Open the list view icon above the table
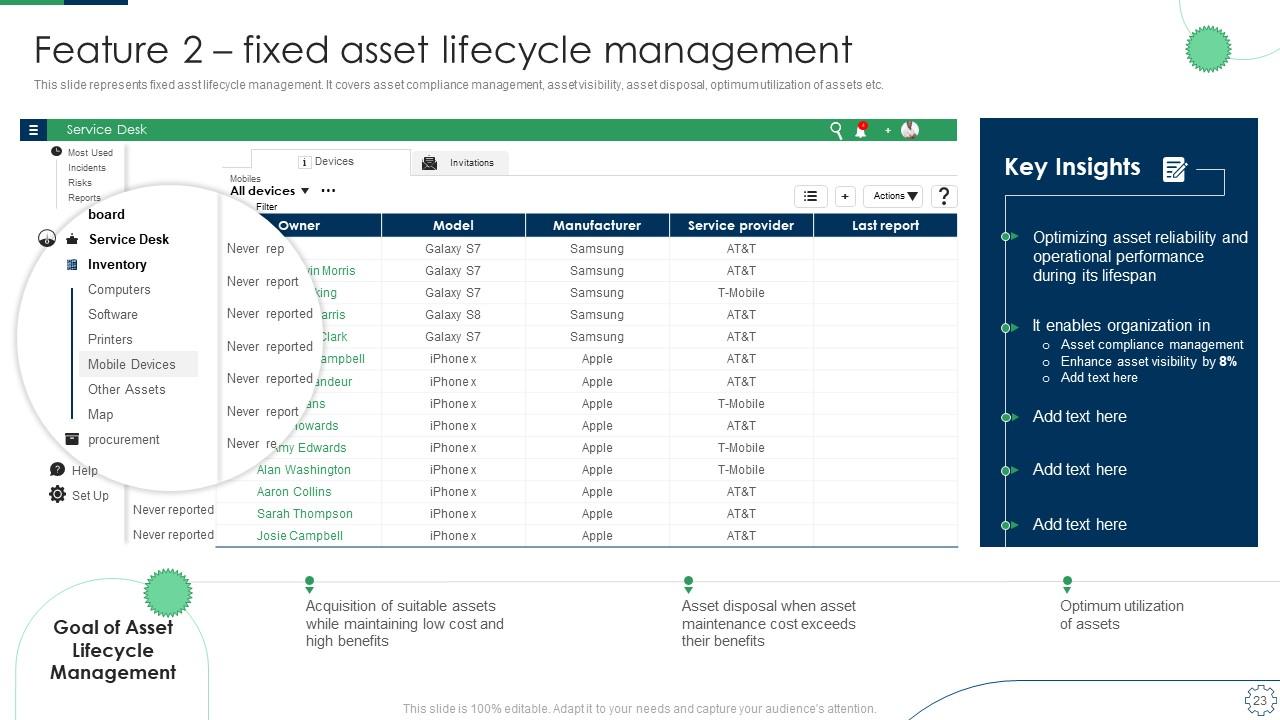The height and width of the screenshot is (720, 1280). (x=810, y=196)
